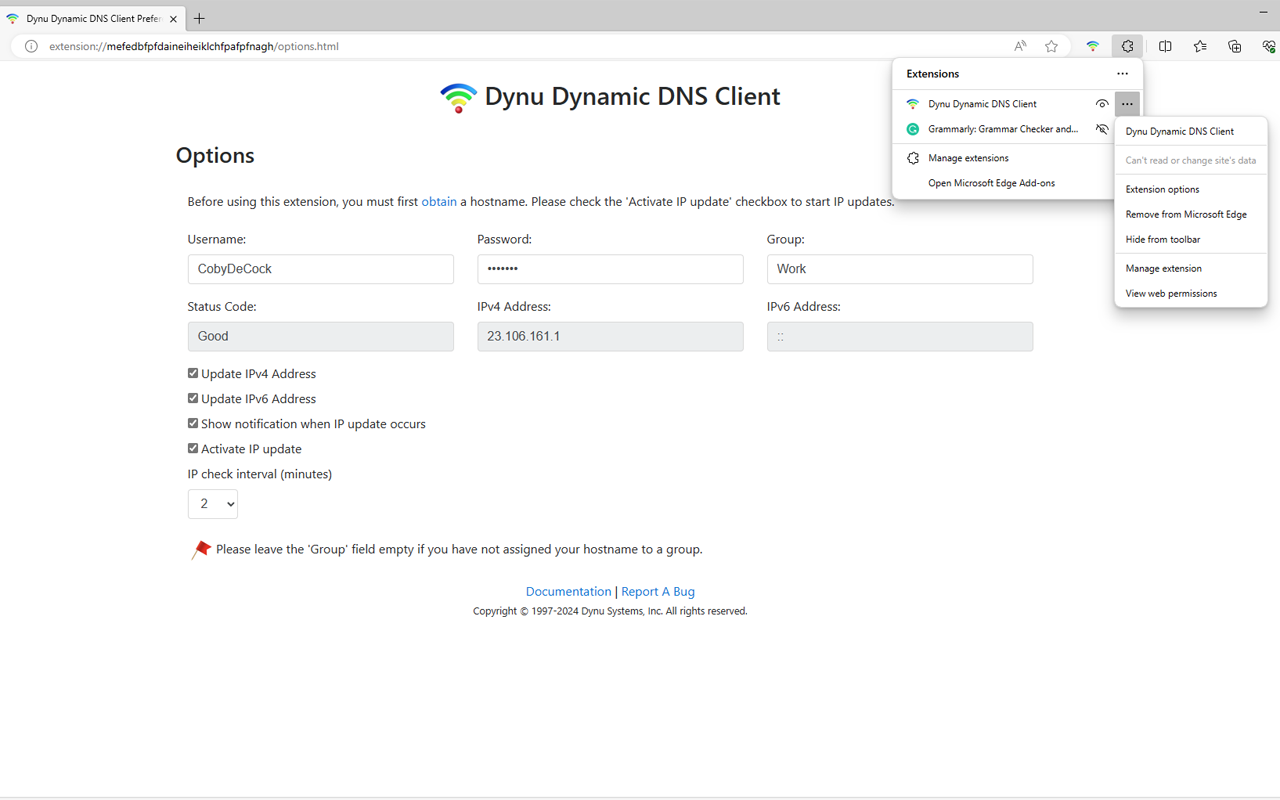Toggle the toolbar visibility eye for the Grammarly extension
This screenshot has height=800, width=1280.
tap(1102, 129)
